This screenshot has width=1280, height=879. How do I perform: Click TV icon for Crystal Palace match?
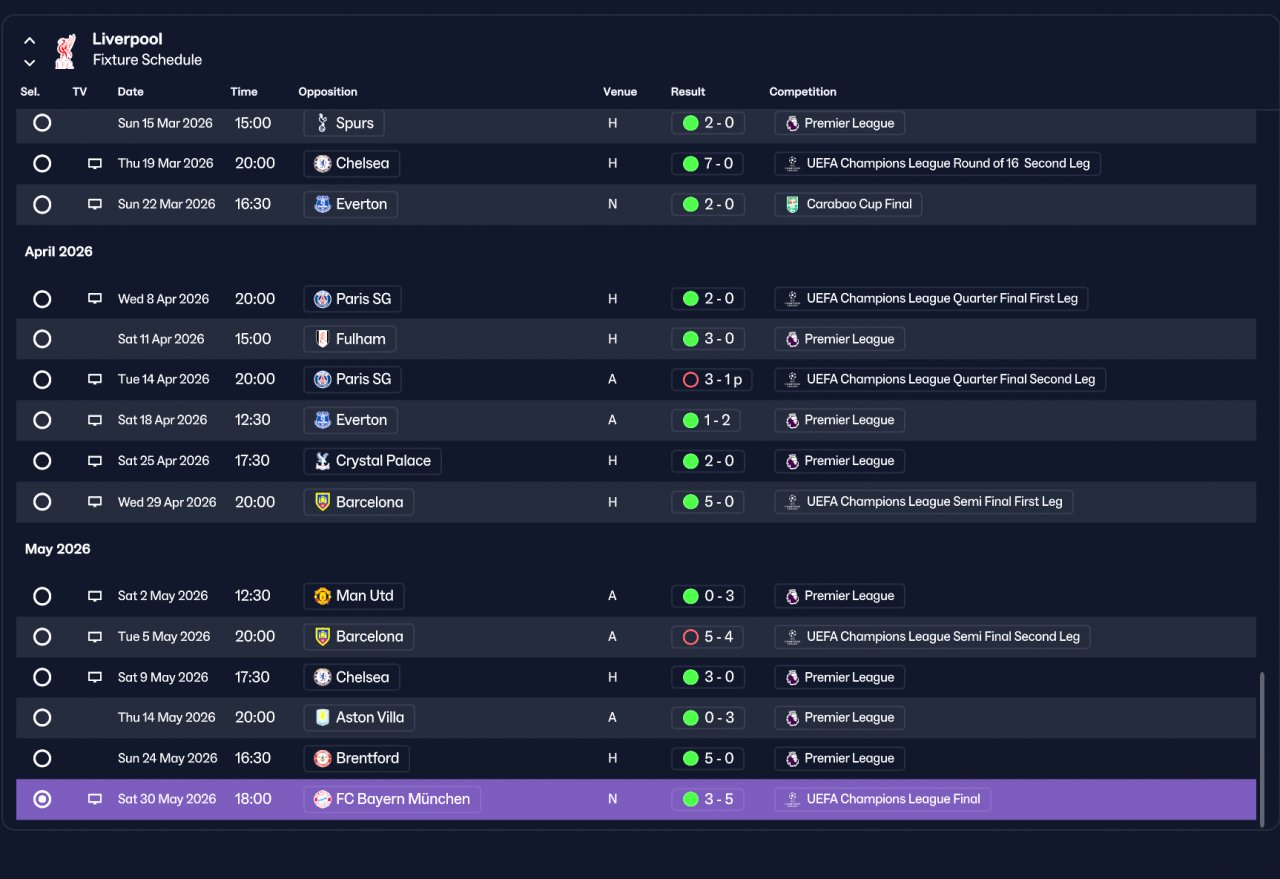[x=95, y=461]
